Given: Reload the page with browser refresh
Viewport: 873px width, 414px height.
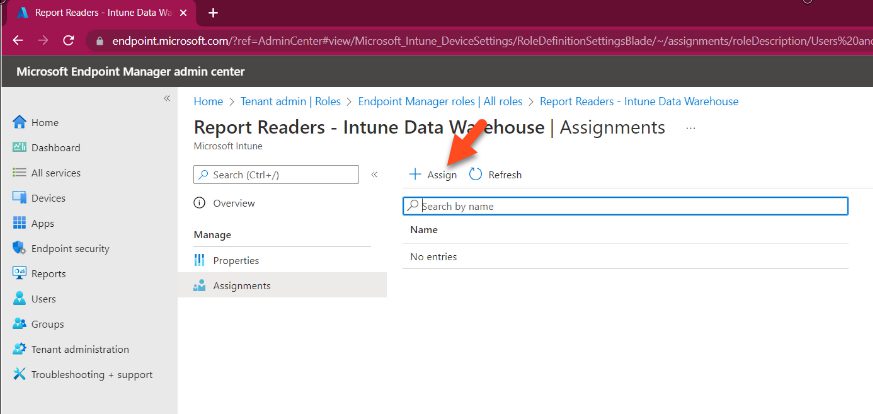Looking at the screenshot, I should point(68,41).
